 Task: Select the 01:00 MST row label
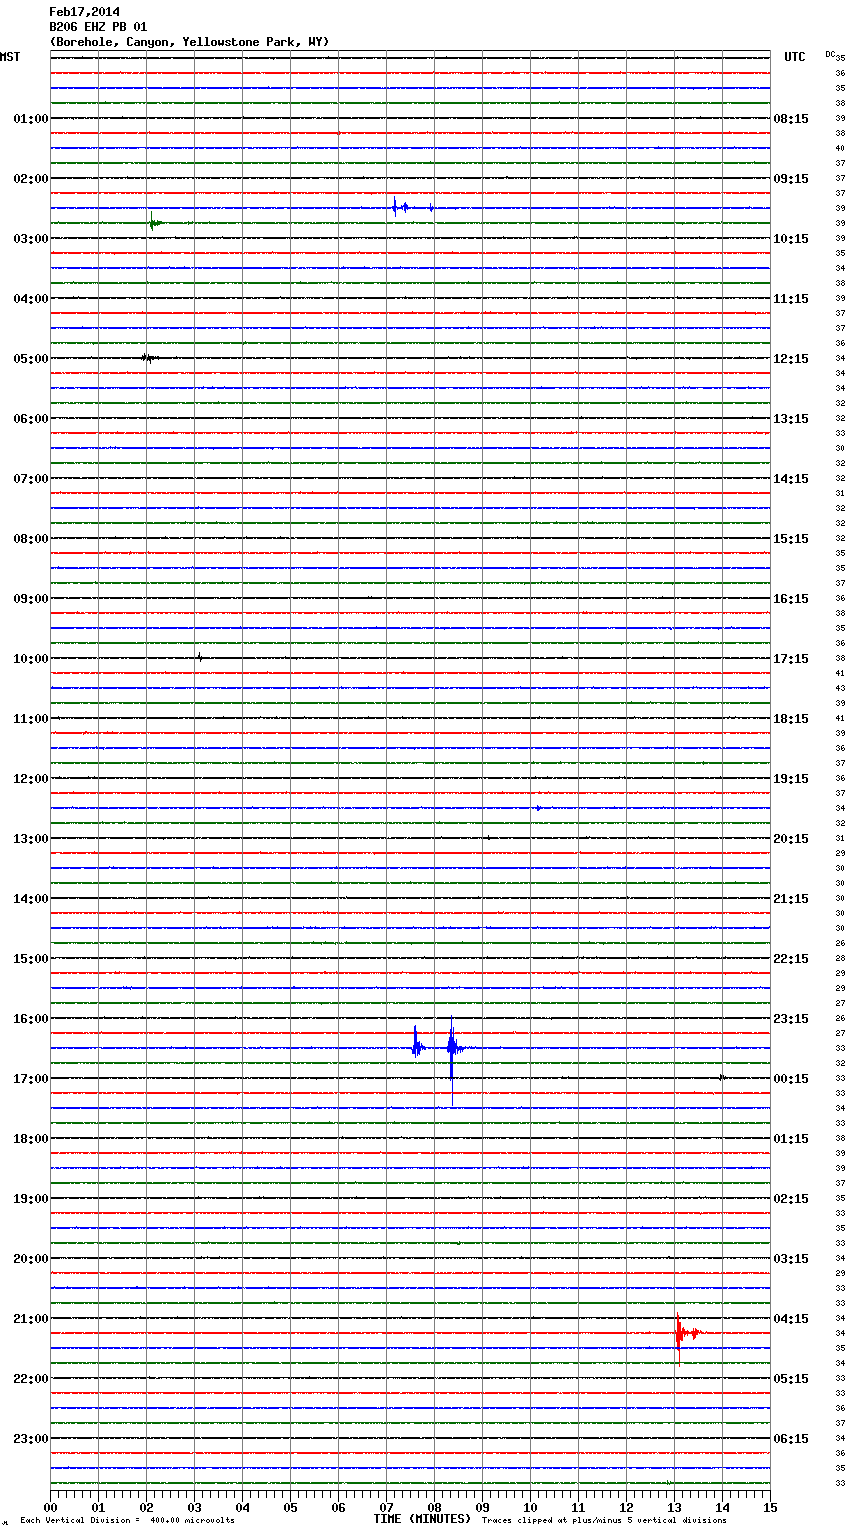click(31, 119)
